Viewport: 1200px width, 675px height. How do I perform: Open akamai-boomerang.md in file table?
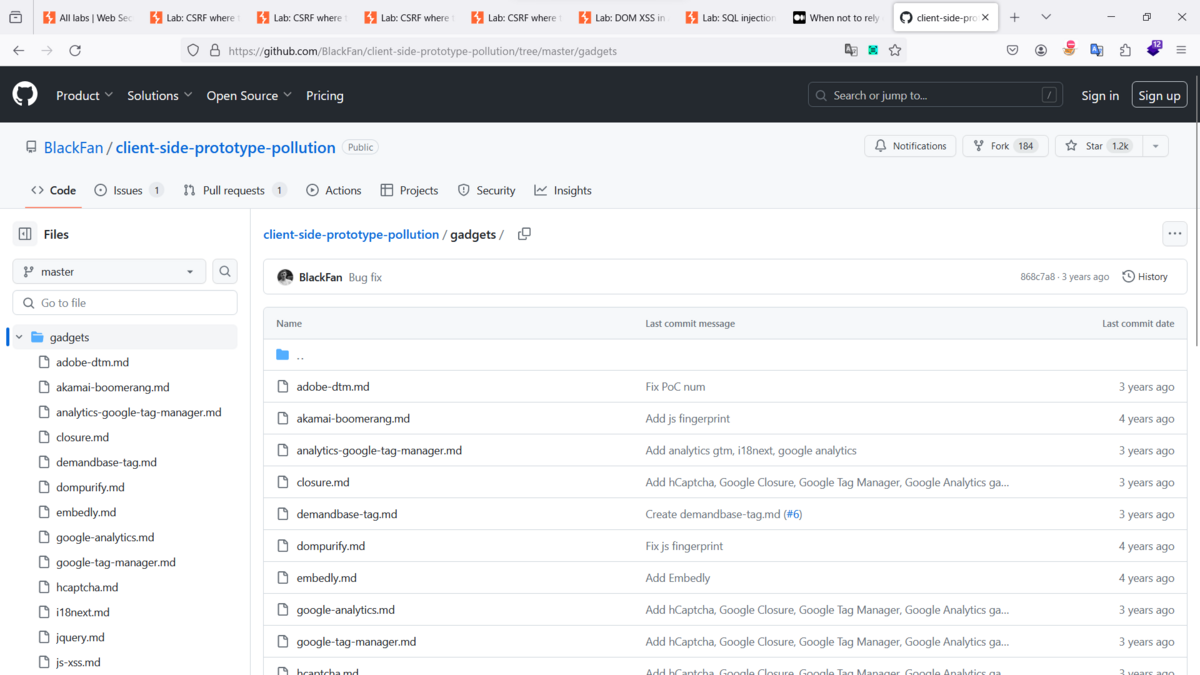click(353, 418)
